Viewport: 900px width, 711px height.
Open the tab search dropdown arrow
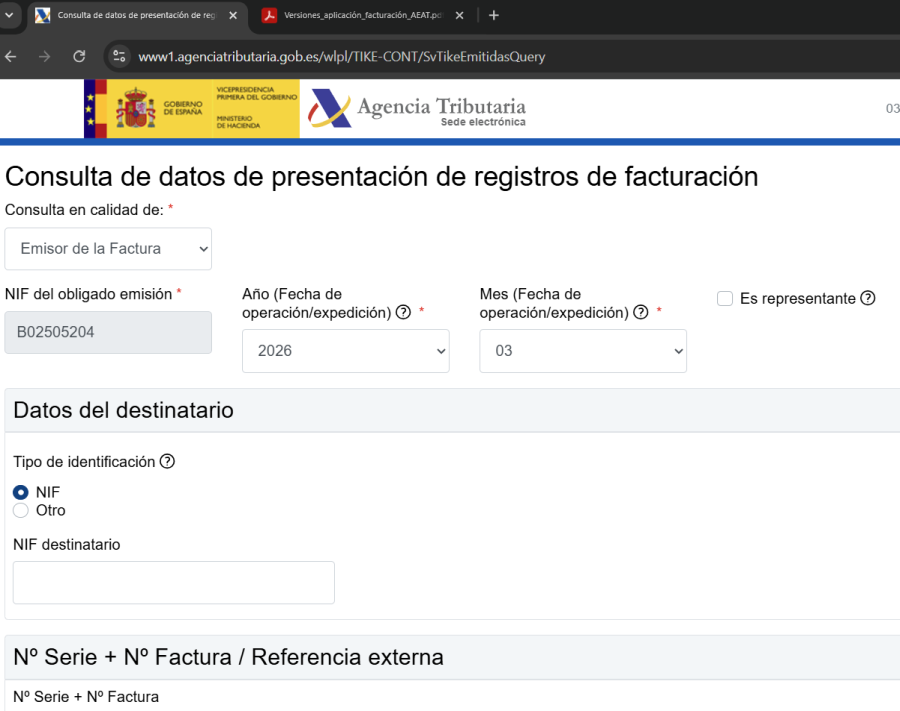(x=9, y=15)
